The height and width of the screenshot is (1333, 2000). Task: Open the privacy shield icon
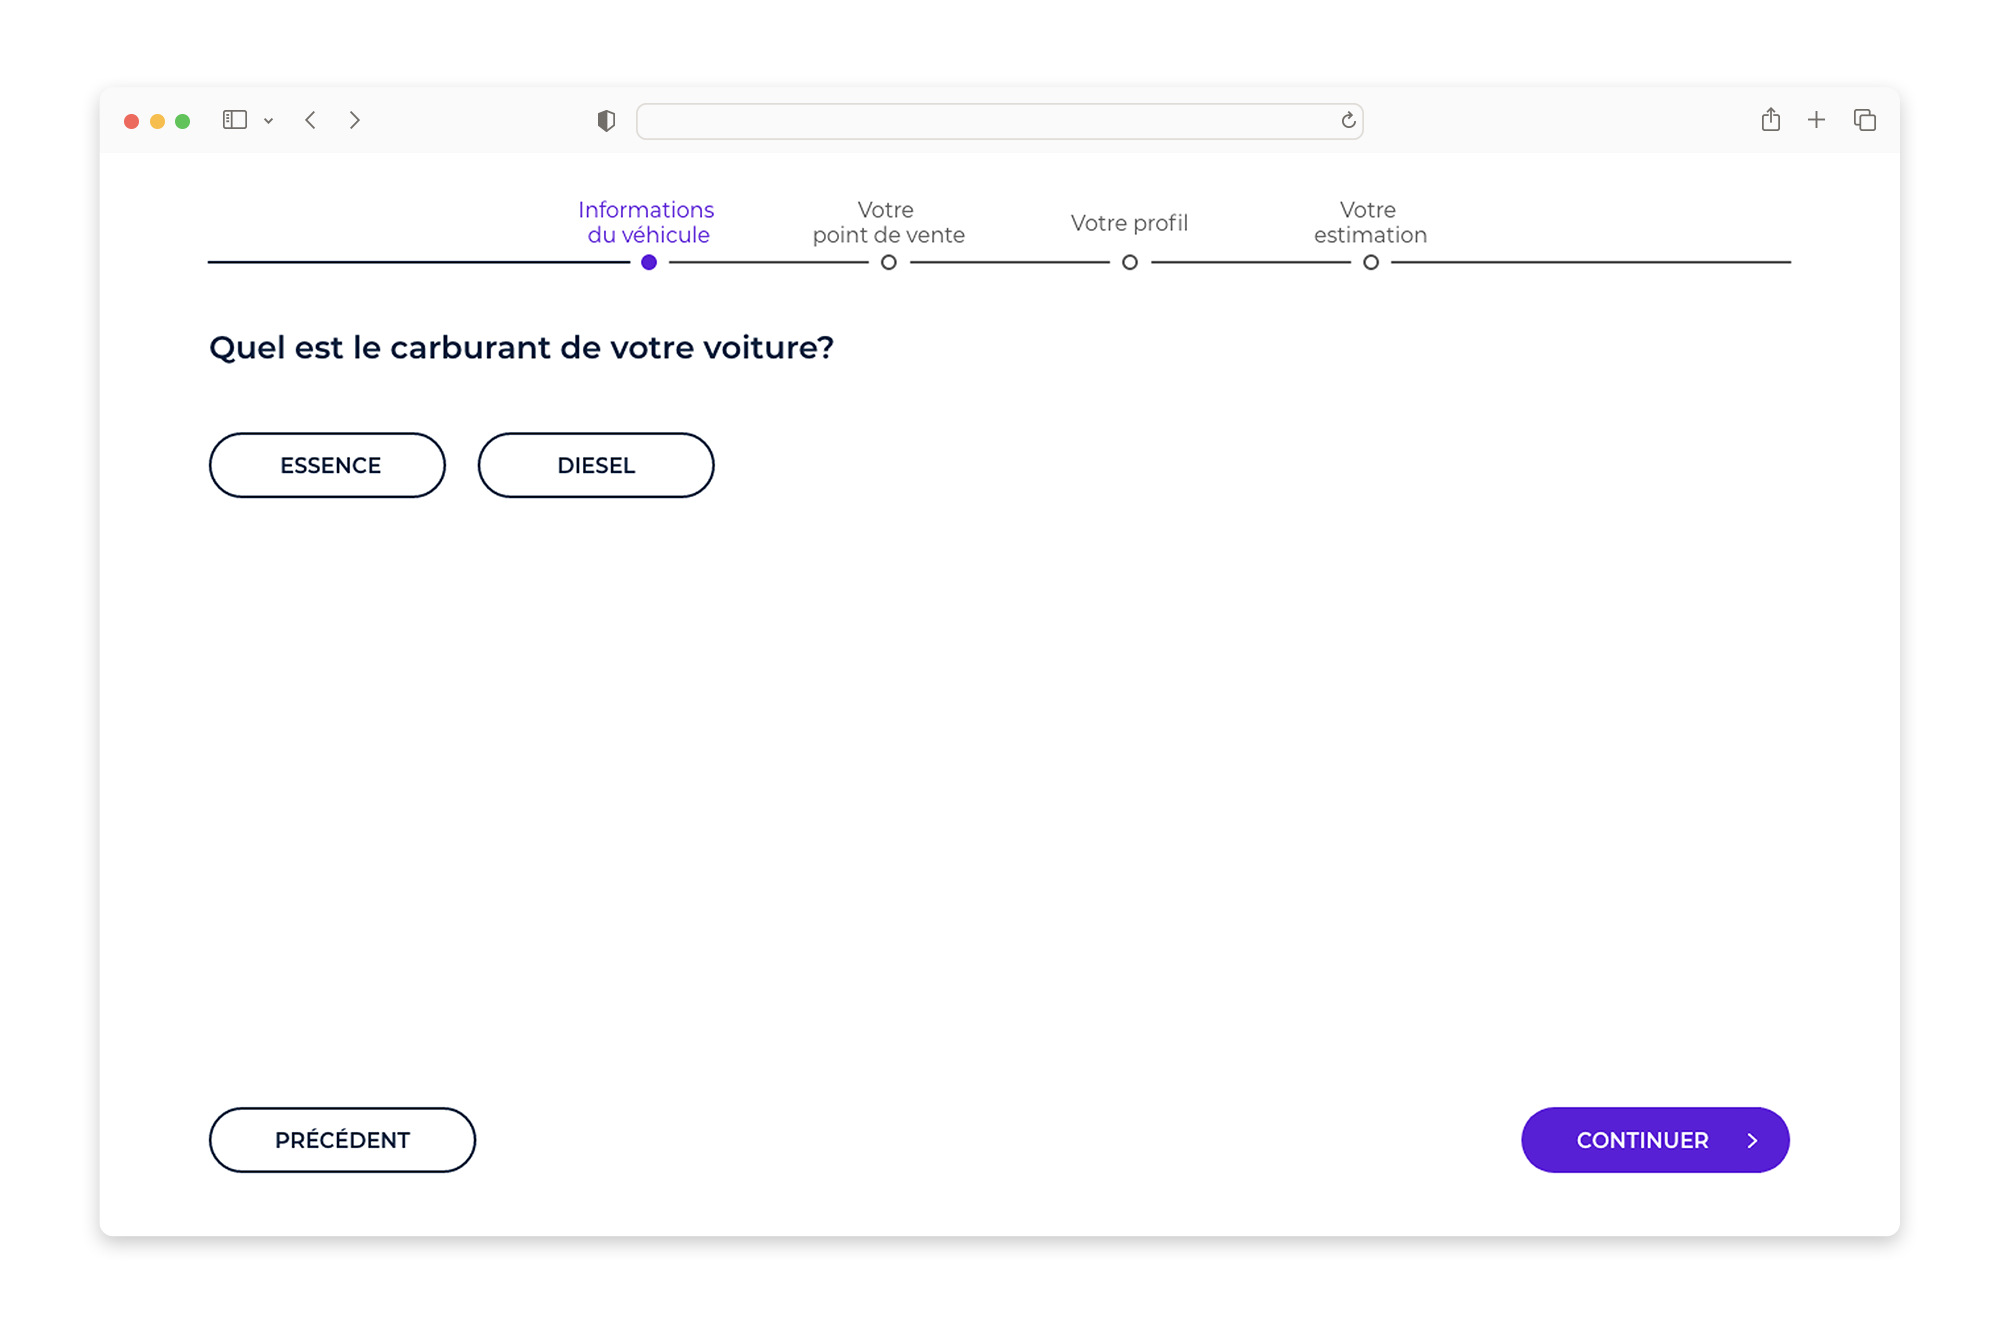606,120
